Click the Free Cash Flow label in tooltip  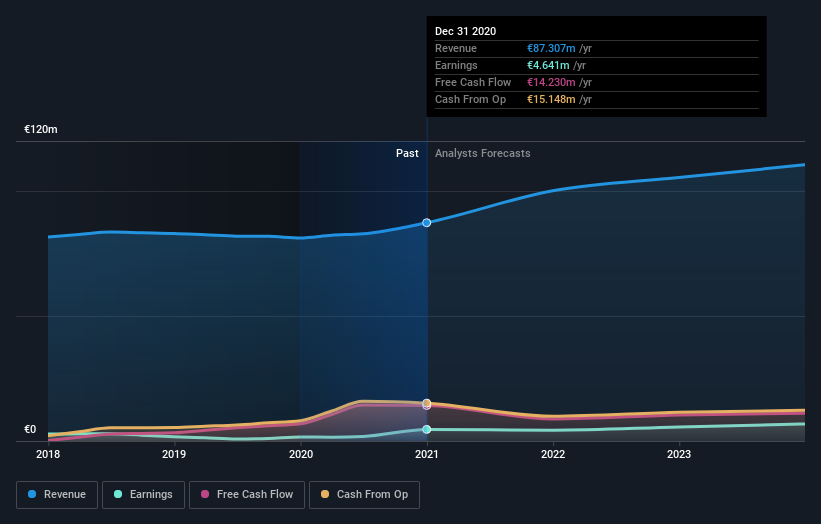click(x=473, y=82)
